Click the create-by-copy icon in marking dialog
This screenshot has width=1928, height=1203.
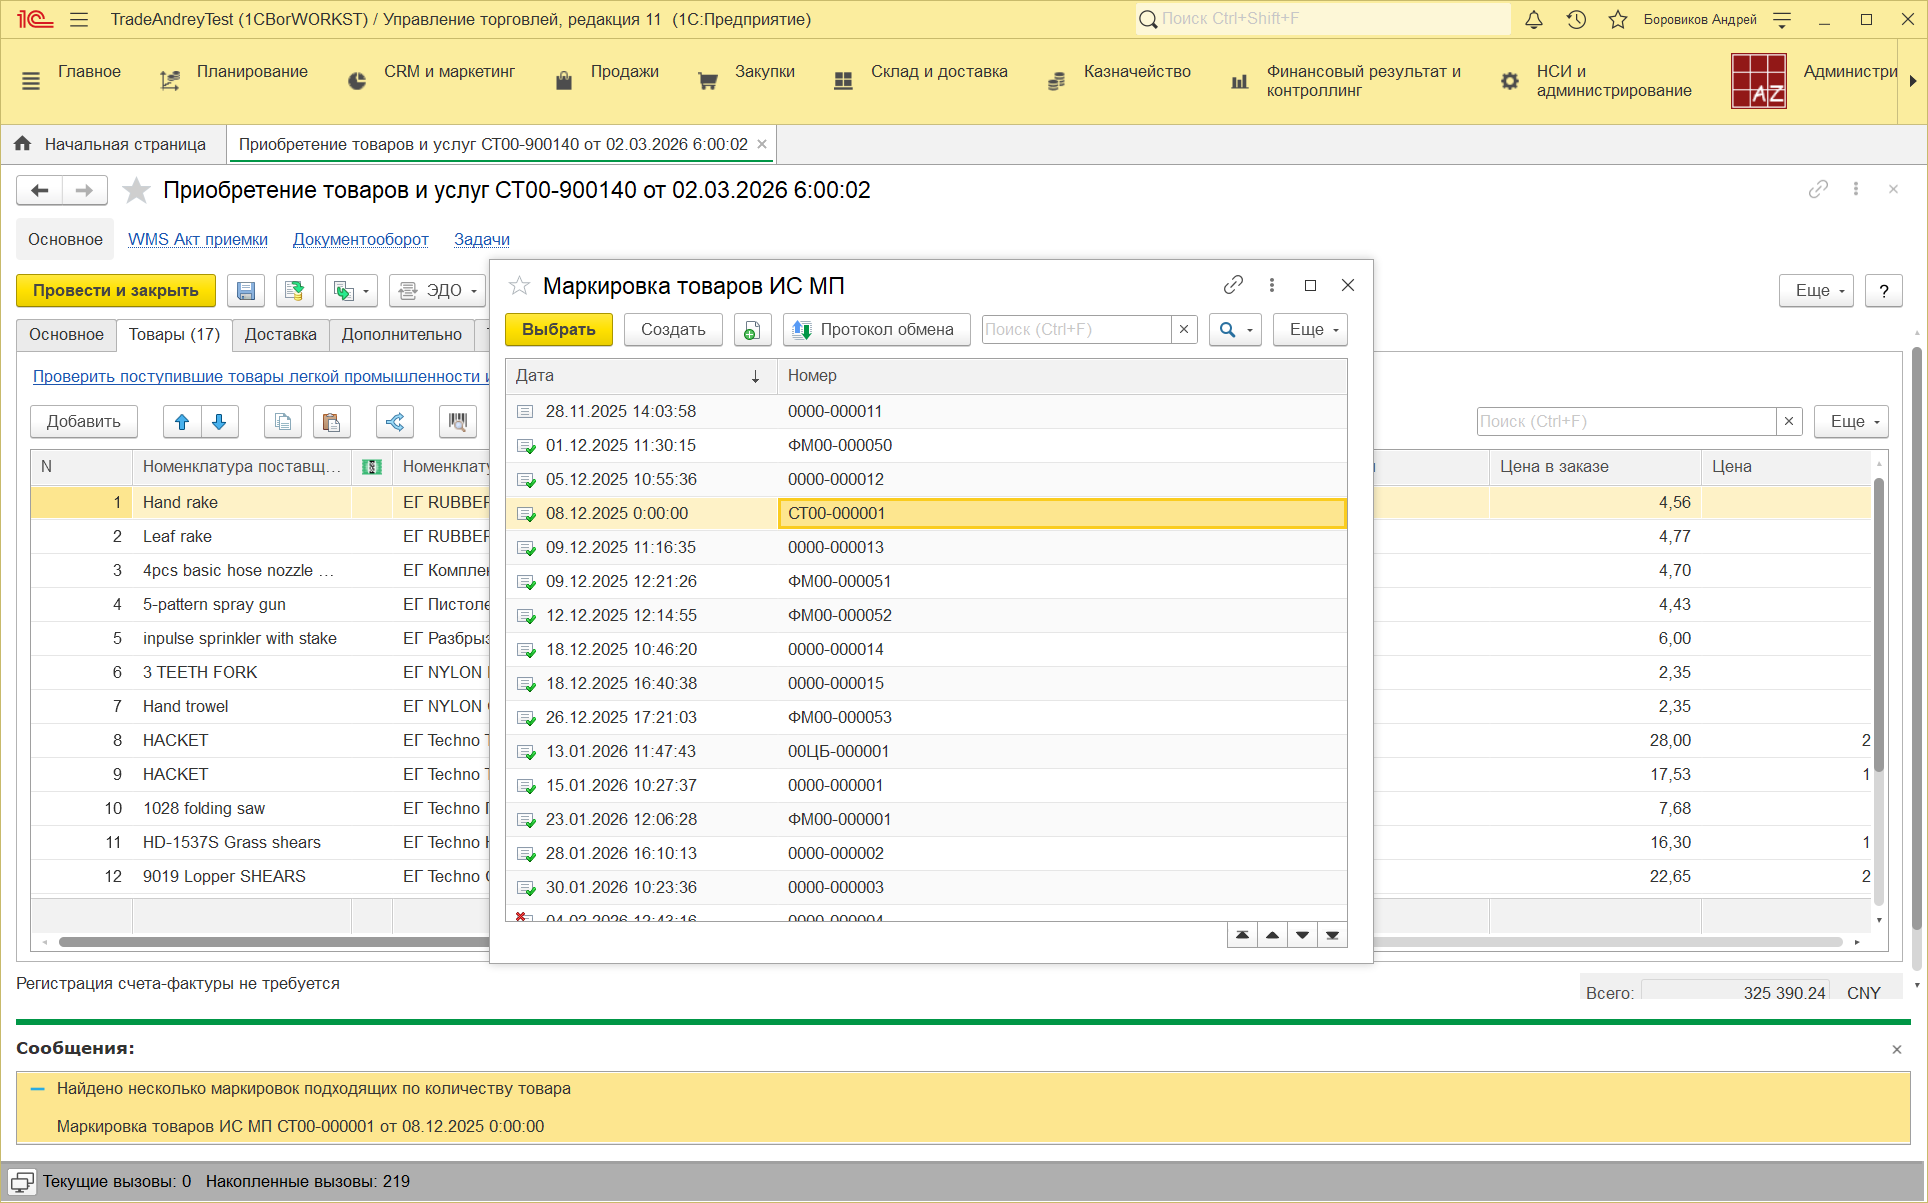[x=752, y=330]
